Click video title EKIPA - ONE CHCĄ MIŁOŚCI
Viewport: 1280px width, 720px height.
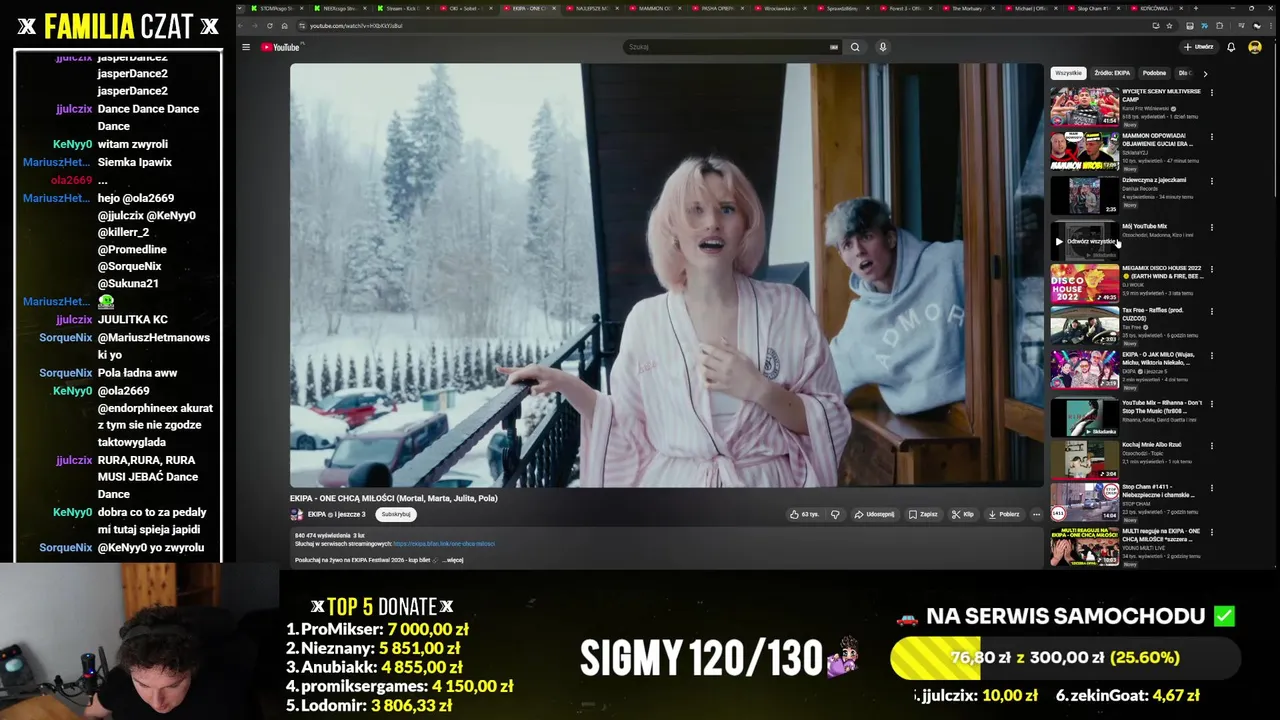(394, 498)
